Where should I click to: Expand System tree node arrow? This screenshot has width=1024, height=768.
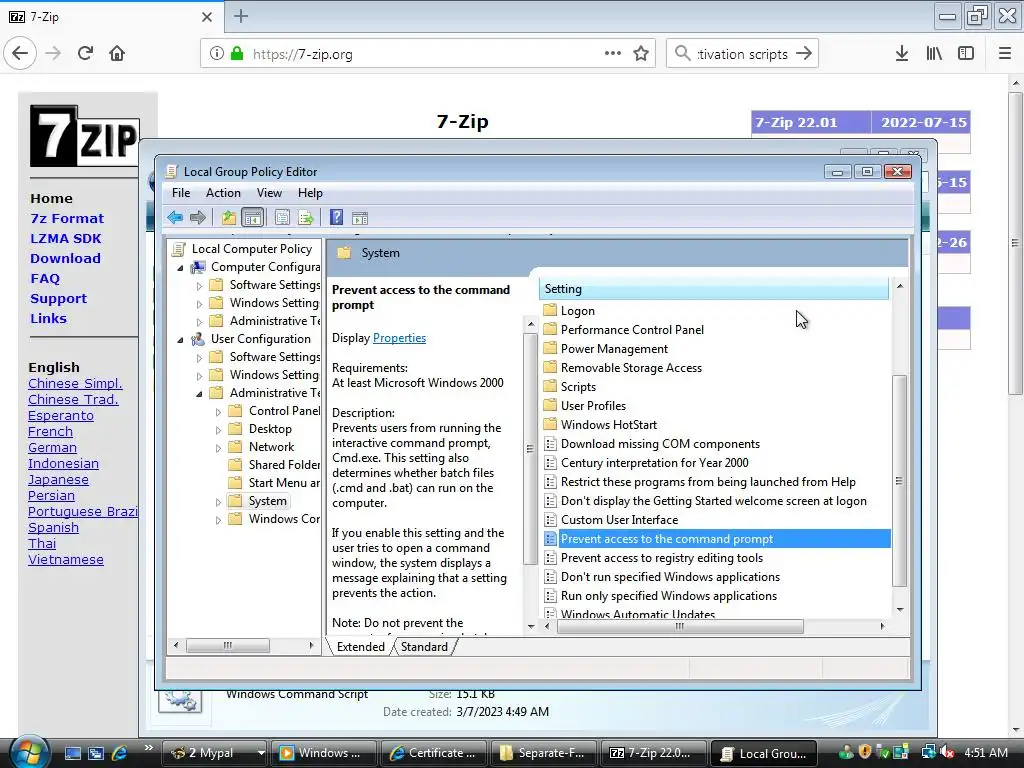[x=219, y=502]
